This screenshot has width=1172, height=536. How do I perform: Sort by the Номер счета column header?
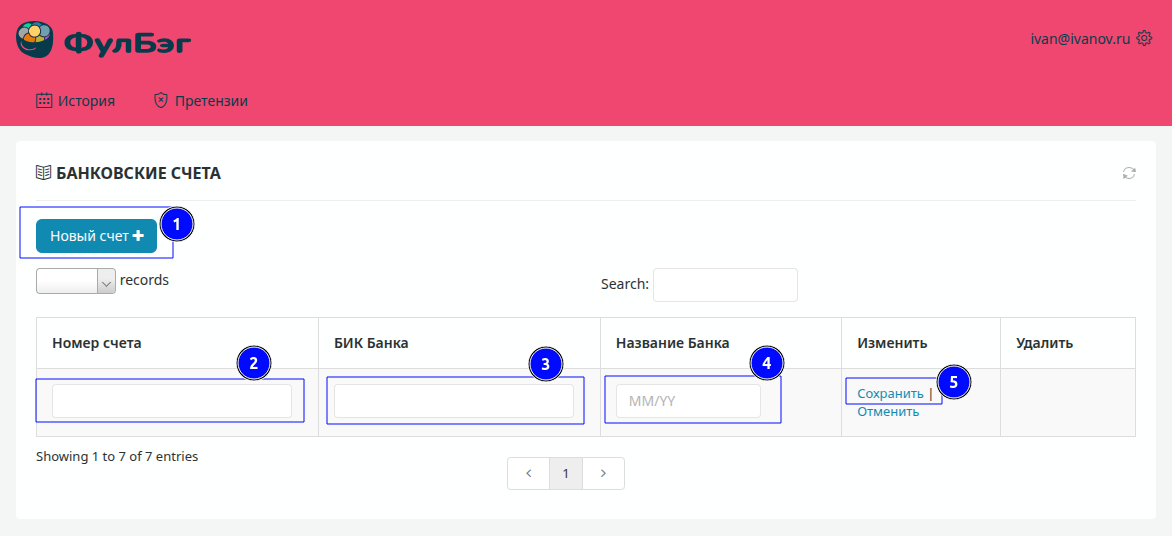[x=97, y=343]
